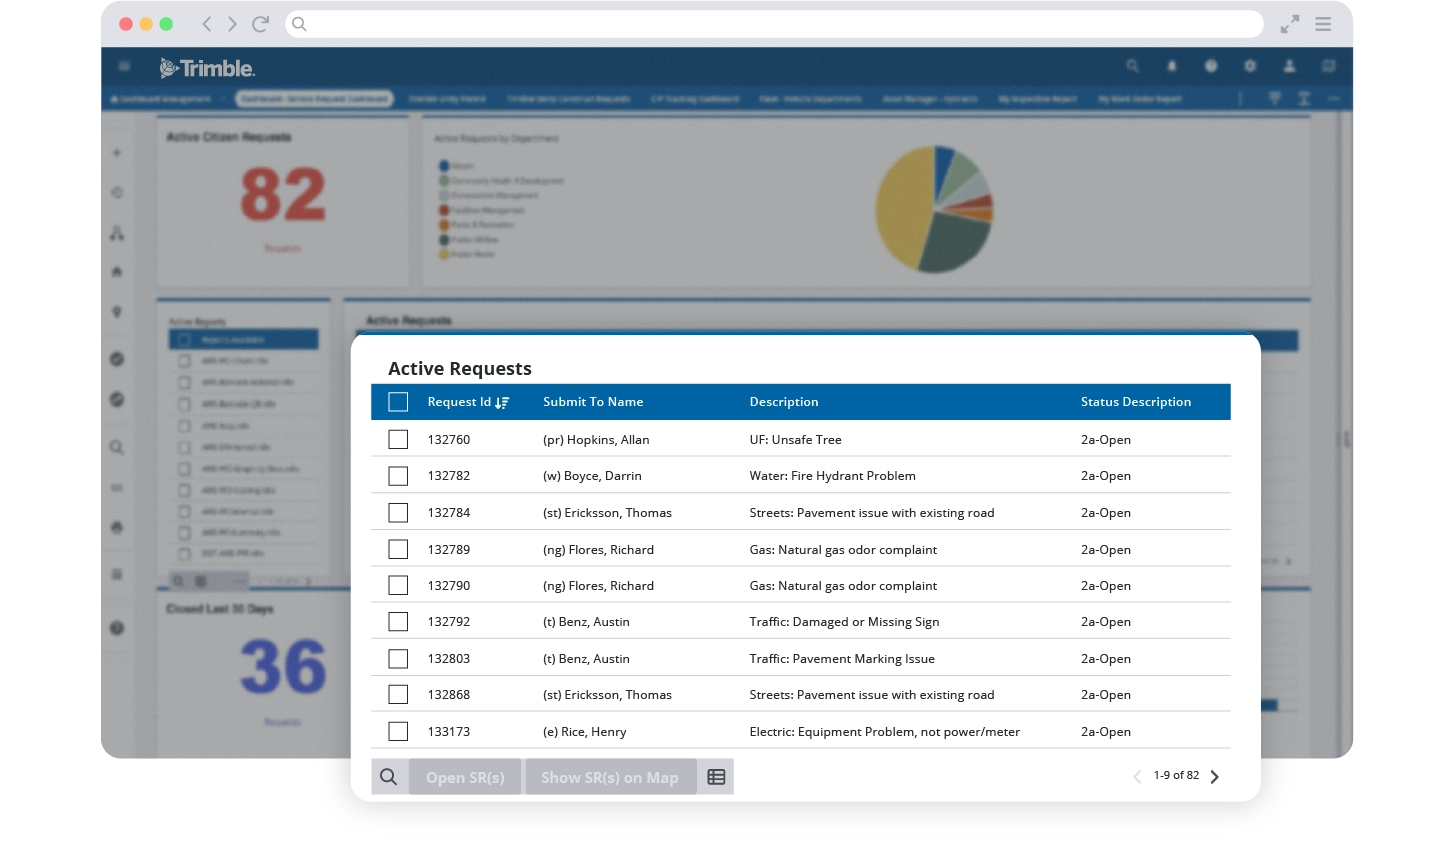
Task: Click the 'Active Requests' panel title
Action: pyautogui.click(x=460, y=369)
